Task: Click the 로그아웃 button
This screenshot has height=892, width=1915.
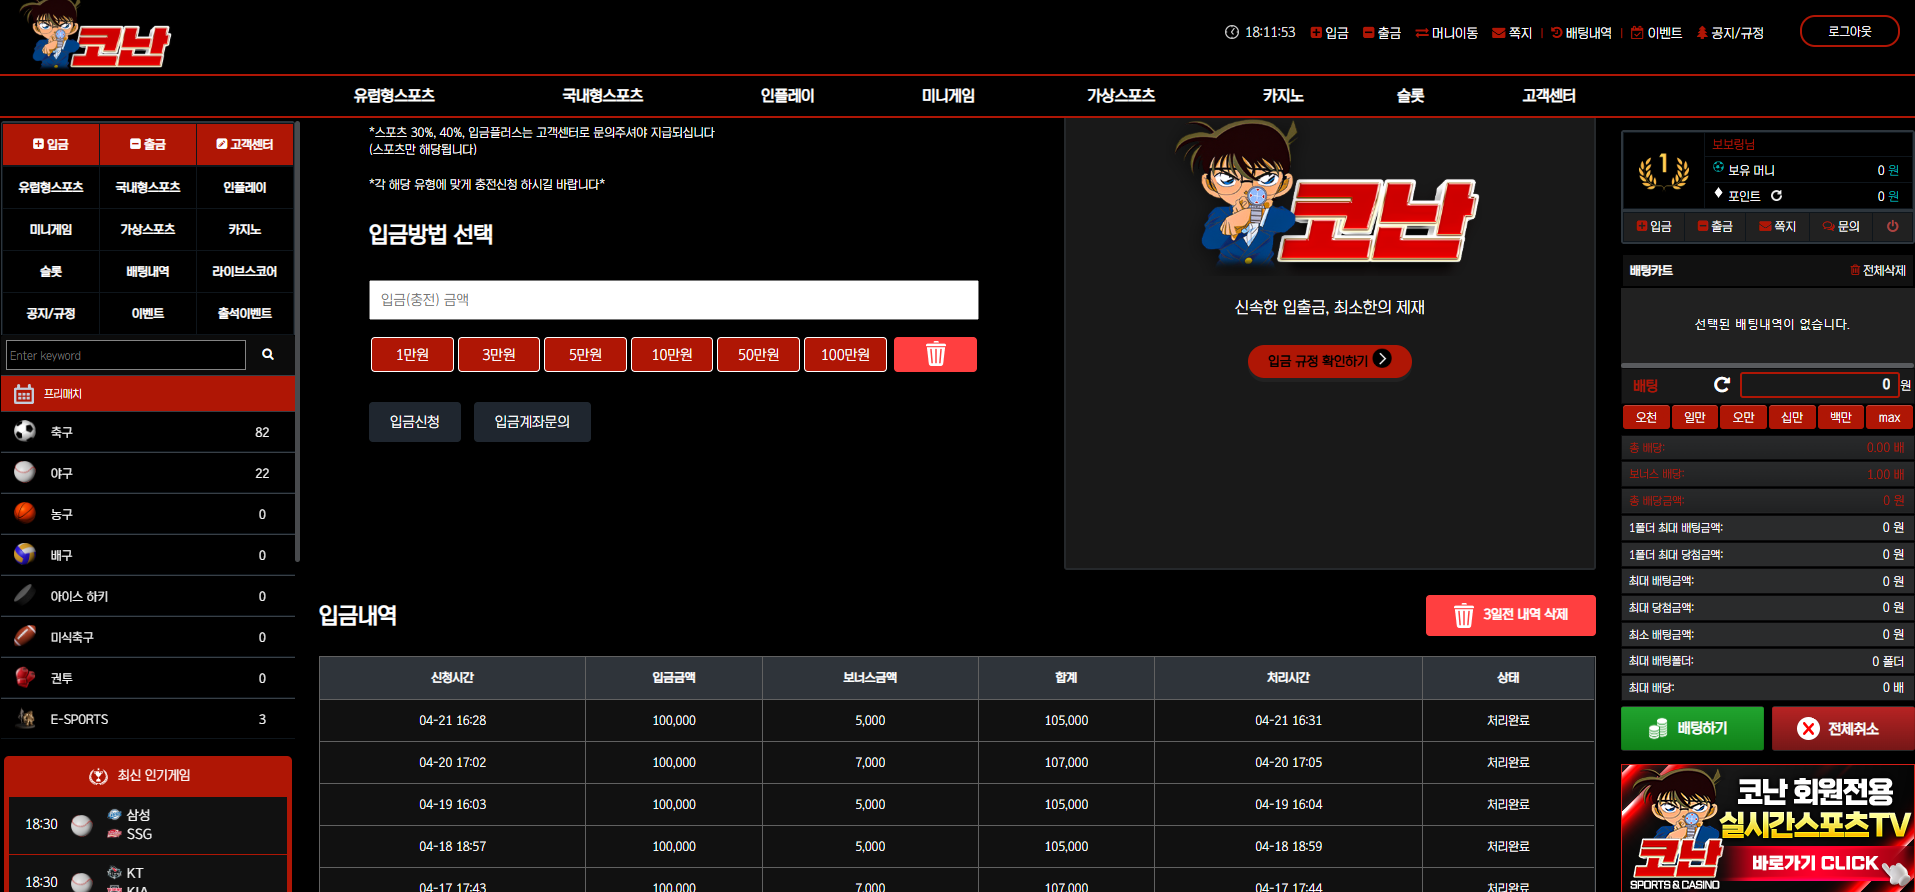Action: click(1849, 31)
